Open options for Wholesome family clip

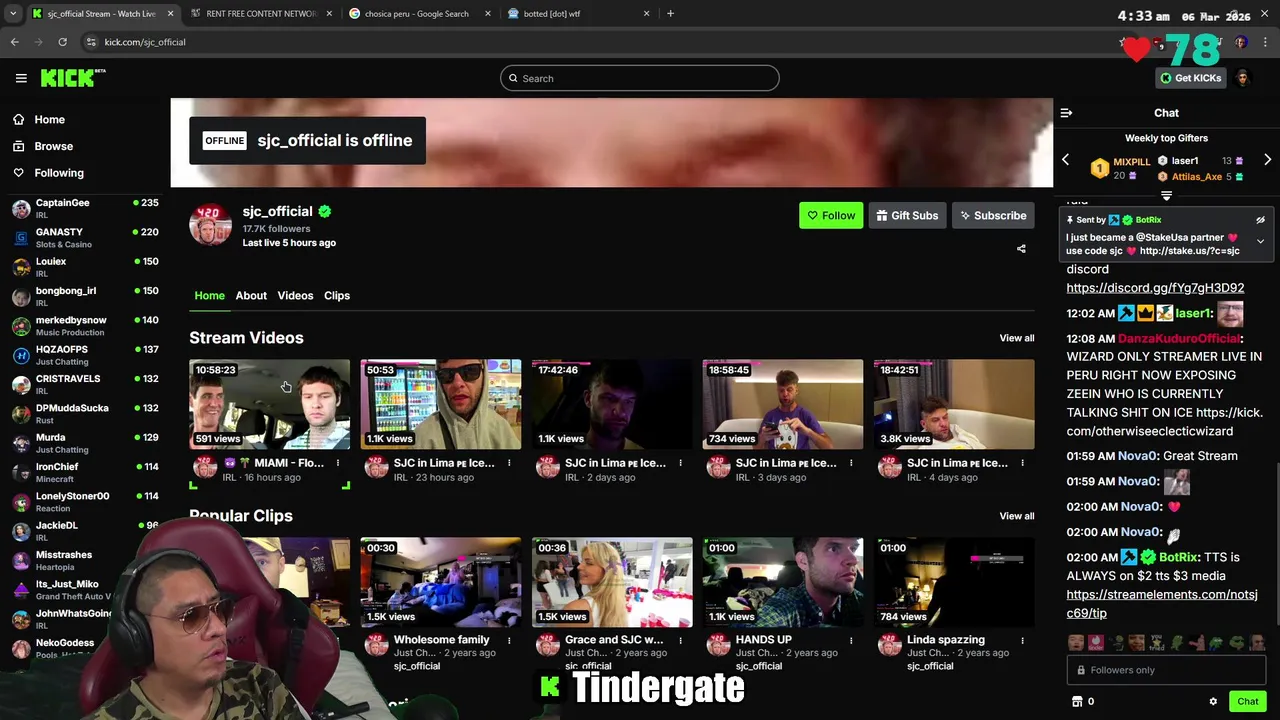tap(509, 640)
